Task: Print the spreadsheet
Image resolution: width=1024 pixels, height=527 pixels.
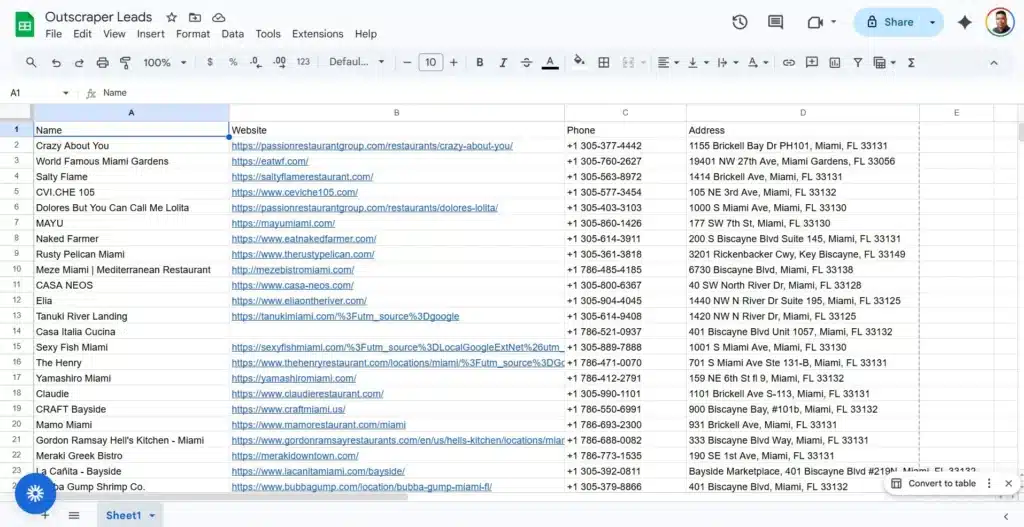Action: 103,63
